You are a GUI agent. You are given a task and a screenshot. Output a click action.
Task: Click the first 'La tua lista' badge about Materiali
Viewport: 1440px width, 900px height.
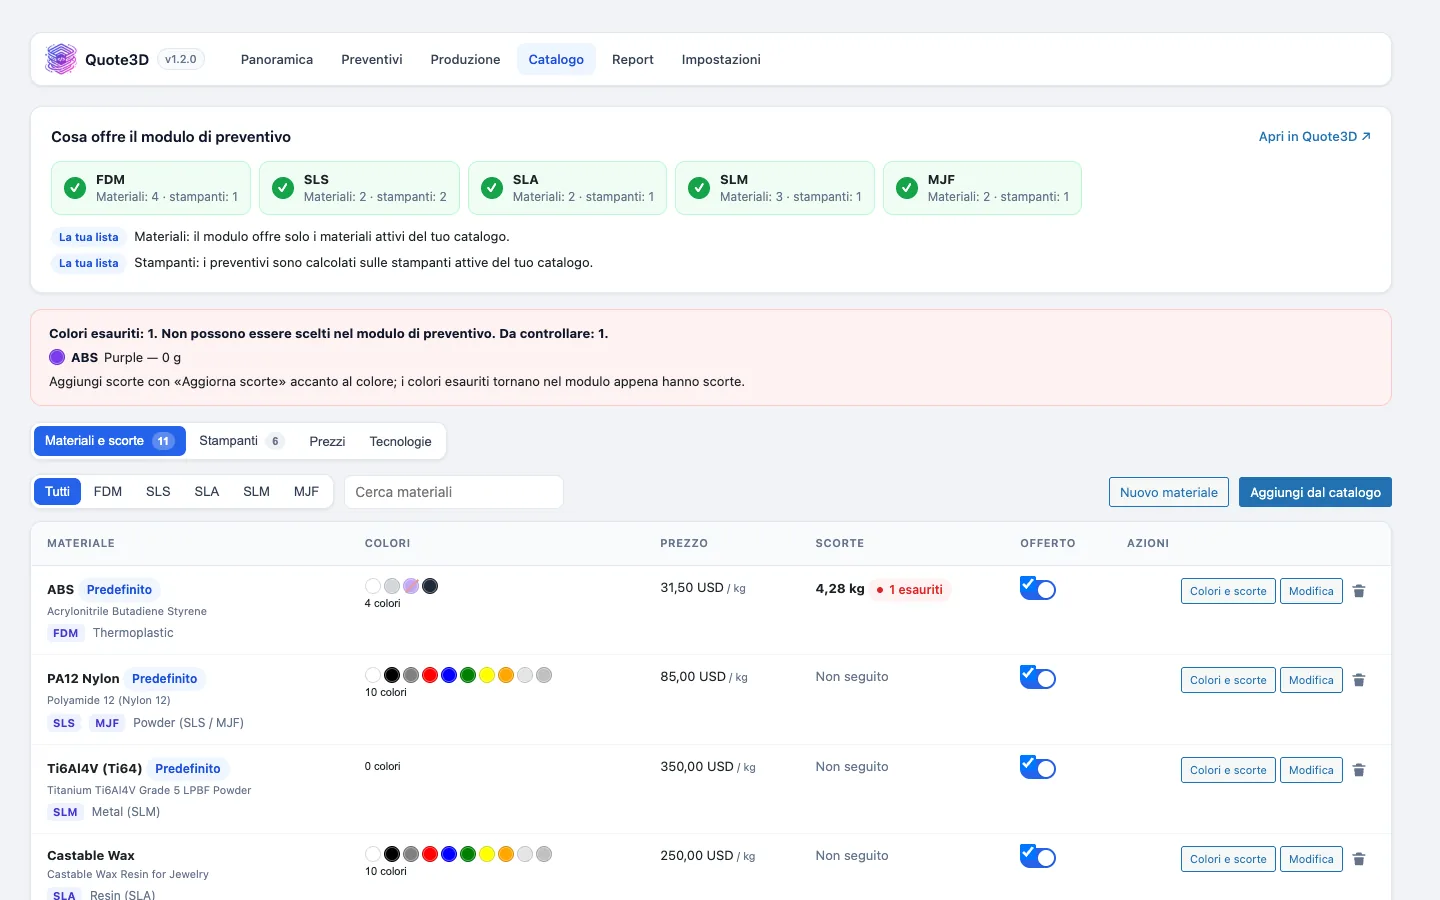point(88,237)
